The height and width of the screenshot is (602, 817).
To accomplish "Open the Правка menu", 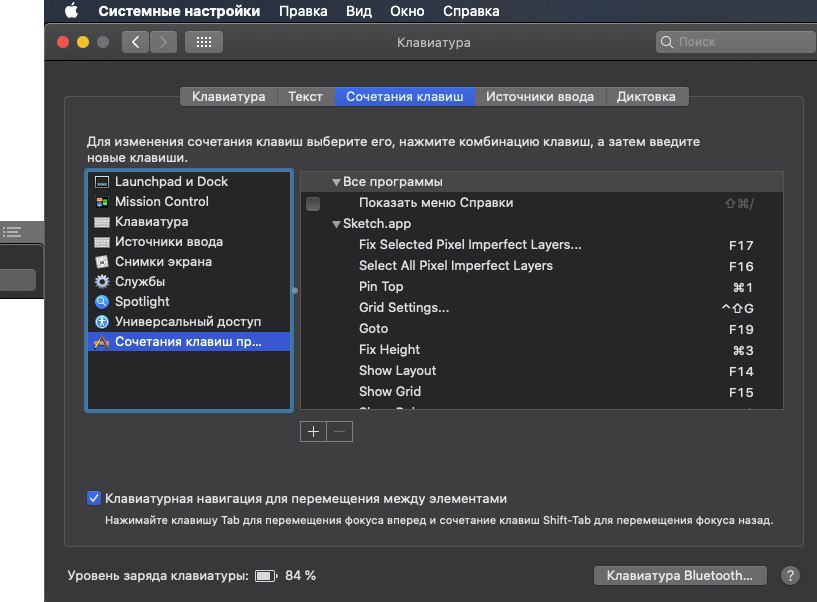I will click(x=303, y=11).
